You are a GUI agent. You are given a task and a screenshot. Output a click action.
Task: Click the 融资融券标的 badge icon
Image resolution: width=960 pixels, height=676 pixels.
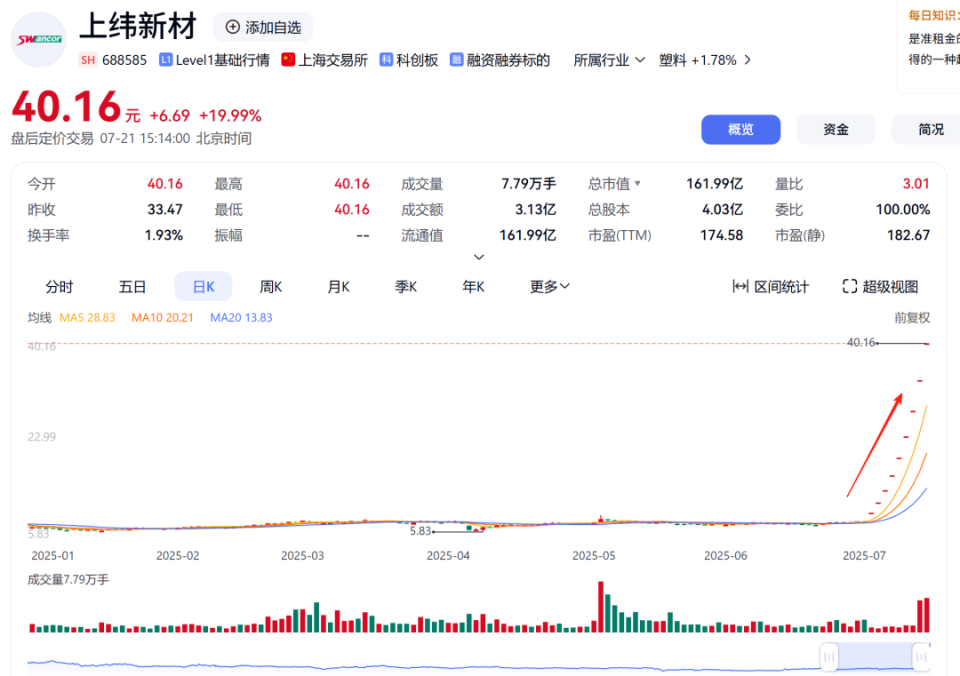point(456,59)
